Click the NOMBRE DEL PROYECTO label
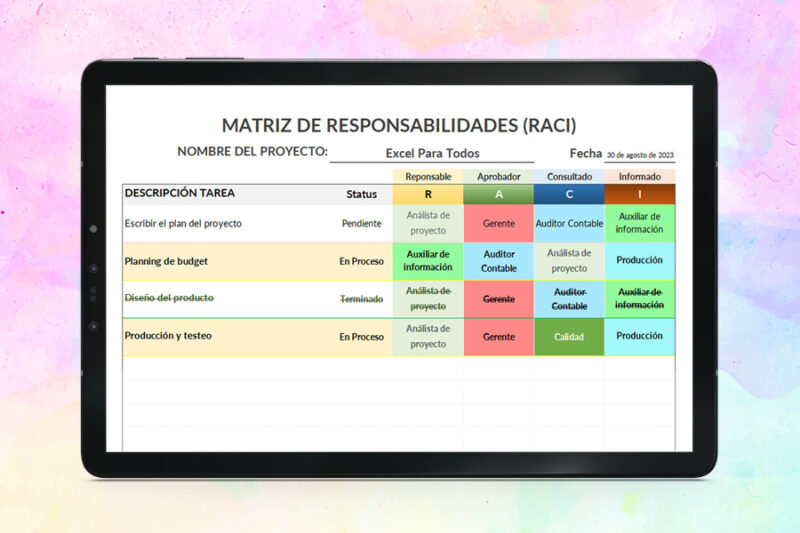 [x=252, y=151]
